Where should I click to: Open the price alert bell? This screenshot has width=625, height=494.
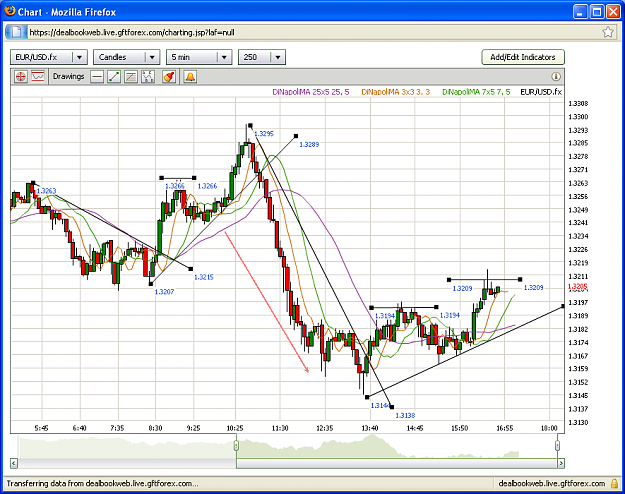pos(190,77)
